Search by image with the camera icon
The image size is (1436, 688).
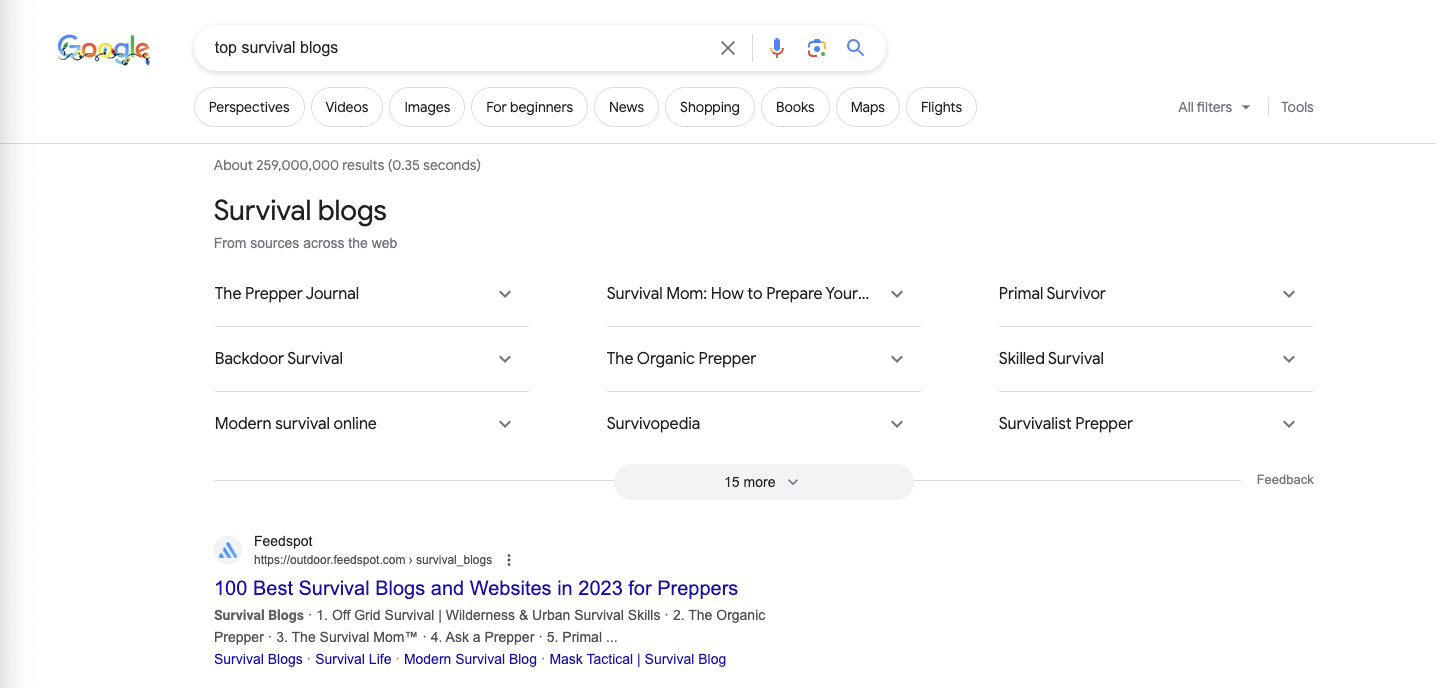coord(817,48)
